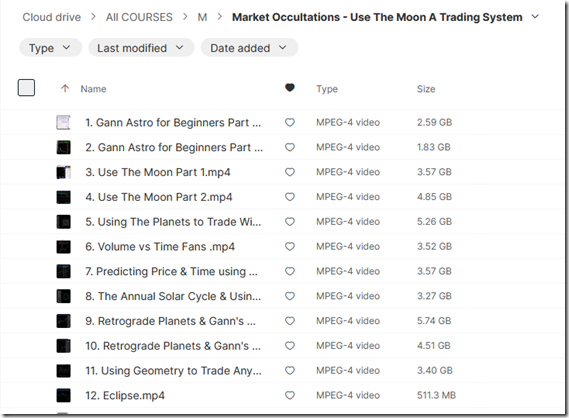Toggle the heart for Use The Moon Part 2.mp4

coord(290,197)
